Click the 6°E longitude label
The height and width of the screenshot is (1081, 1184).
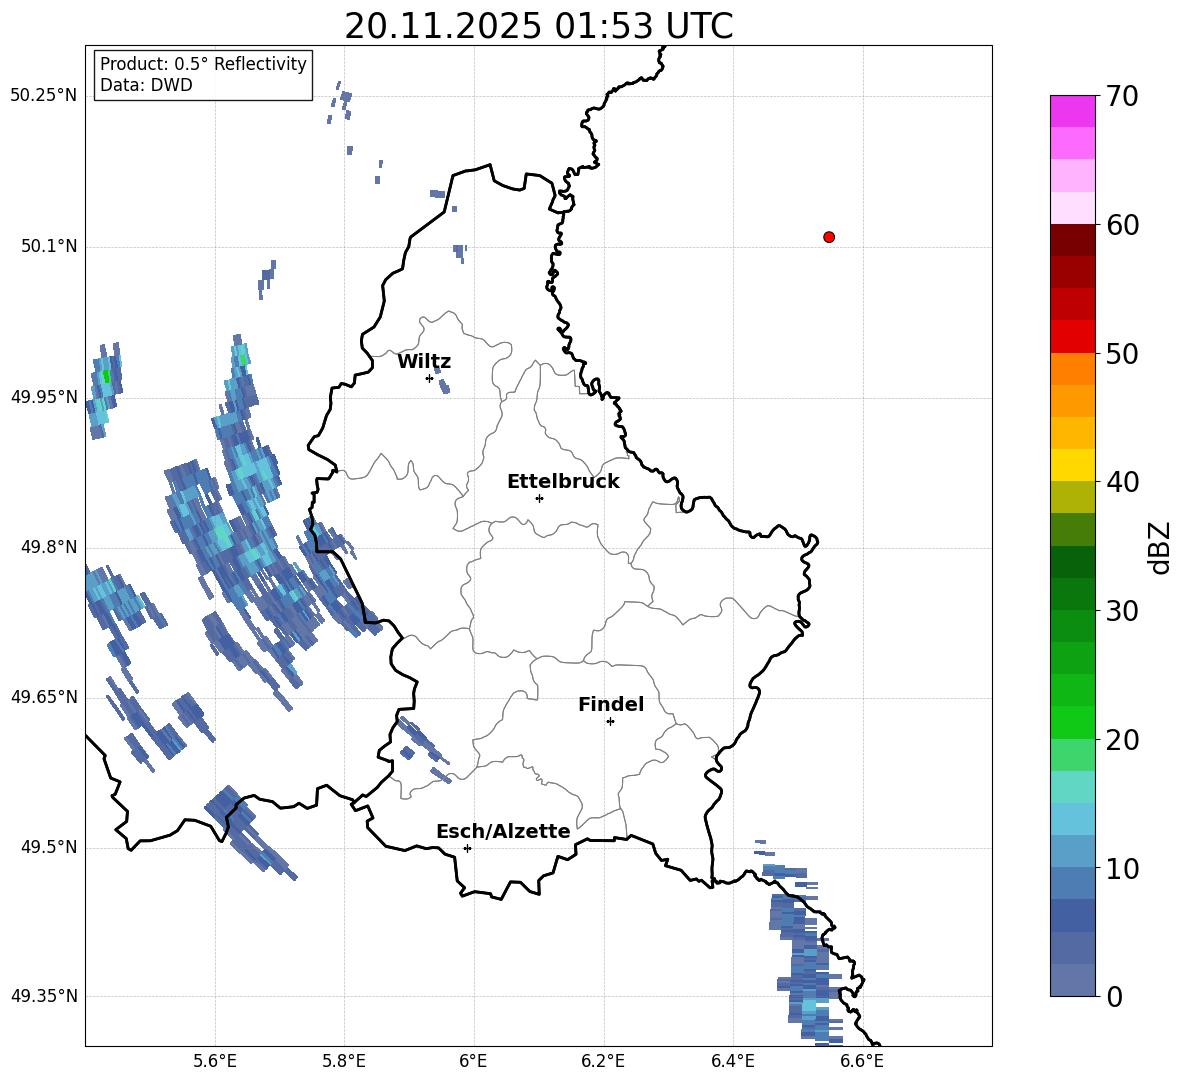[473, 1061]
